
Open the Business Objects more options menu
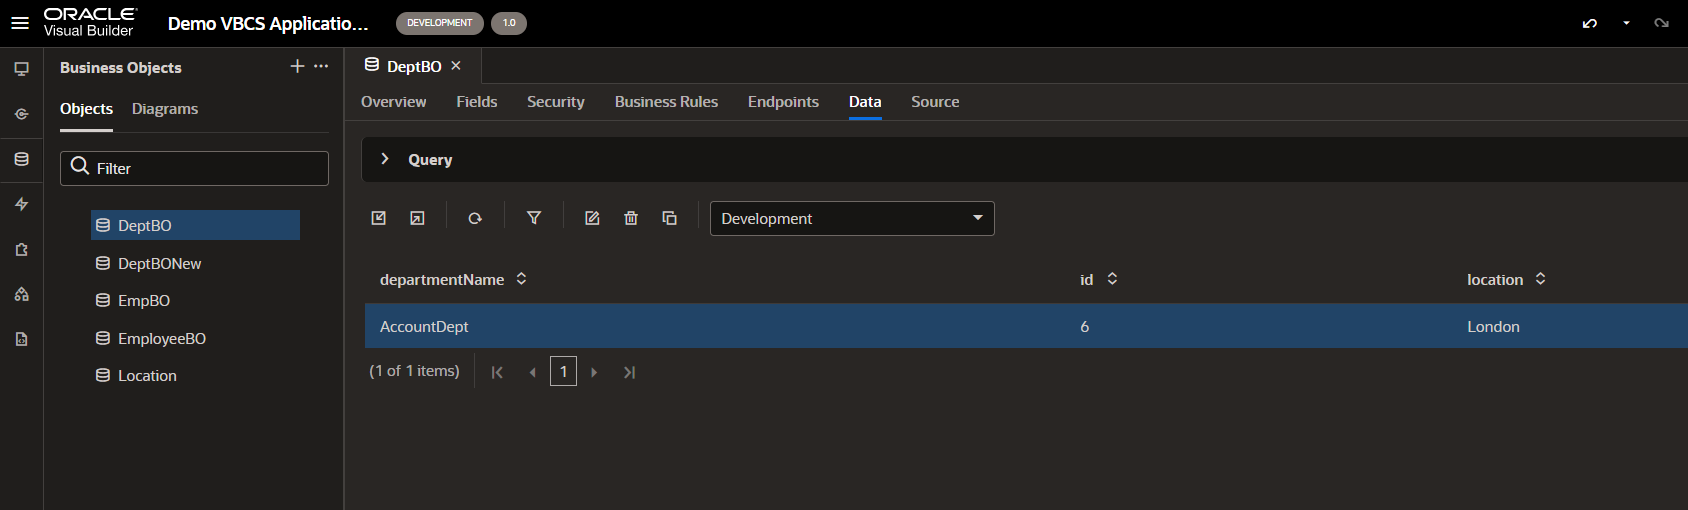321,66
